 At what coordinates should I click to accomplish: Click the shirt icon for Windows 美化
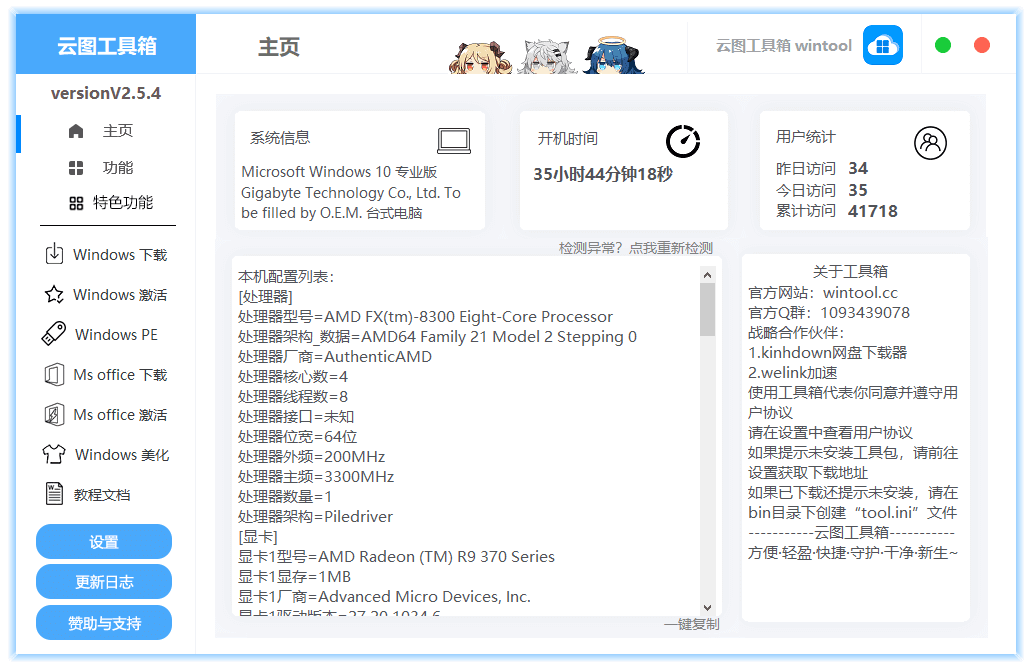[54, 455]
